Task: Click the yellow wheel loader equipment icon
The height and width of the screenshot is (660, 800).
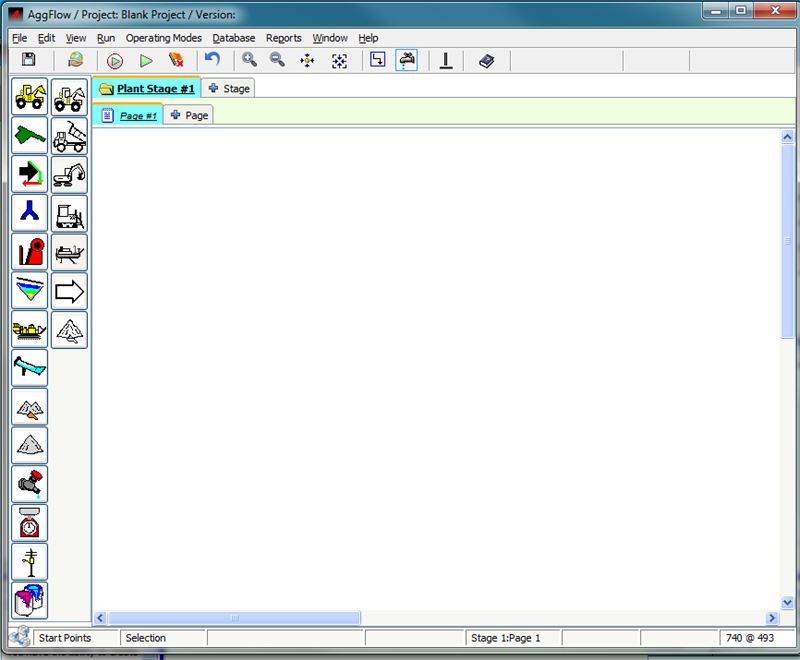Action: (30, 96)
